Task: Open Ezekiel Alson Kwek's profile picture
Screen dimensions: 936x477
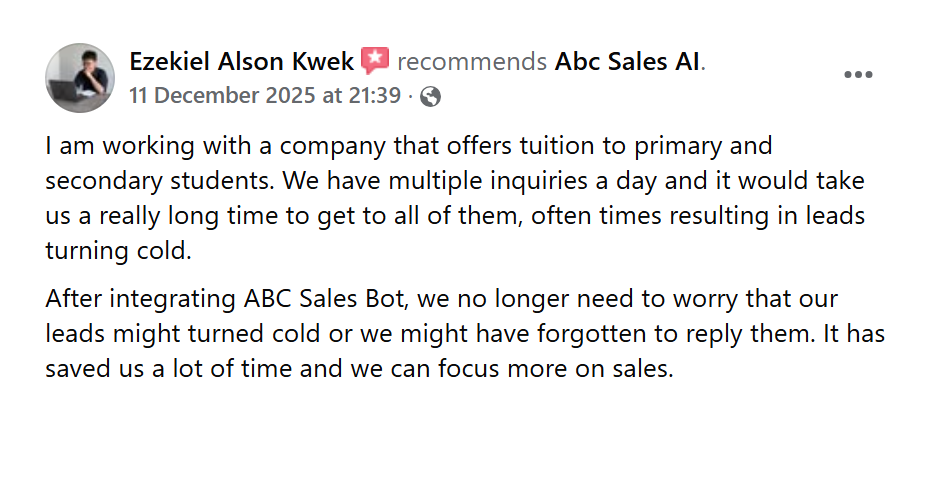Action: [x=80, y=78]
